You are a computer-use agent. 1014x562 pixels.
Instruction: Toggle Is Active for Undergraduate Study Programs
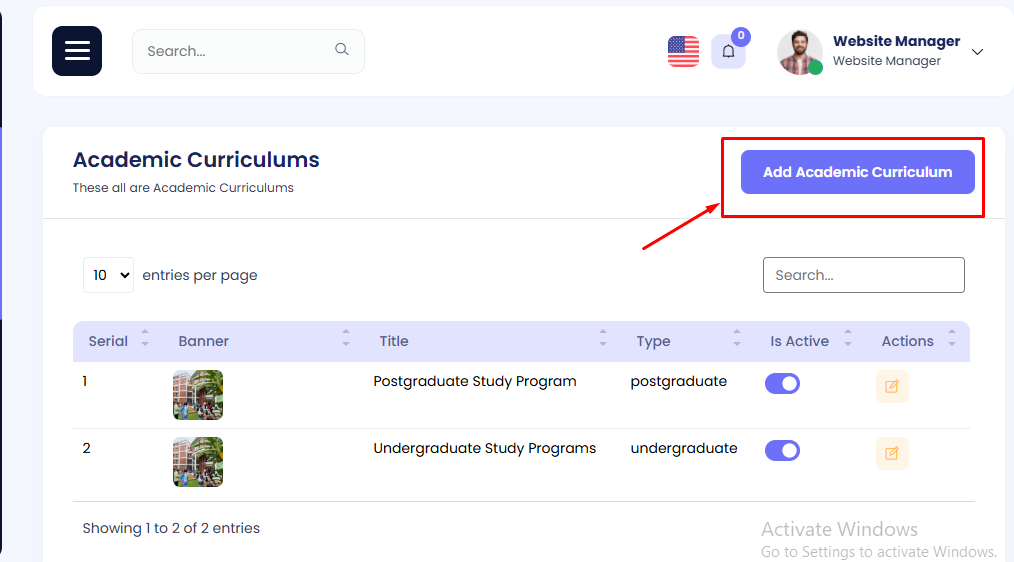(782, 450)
